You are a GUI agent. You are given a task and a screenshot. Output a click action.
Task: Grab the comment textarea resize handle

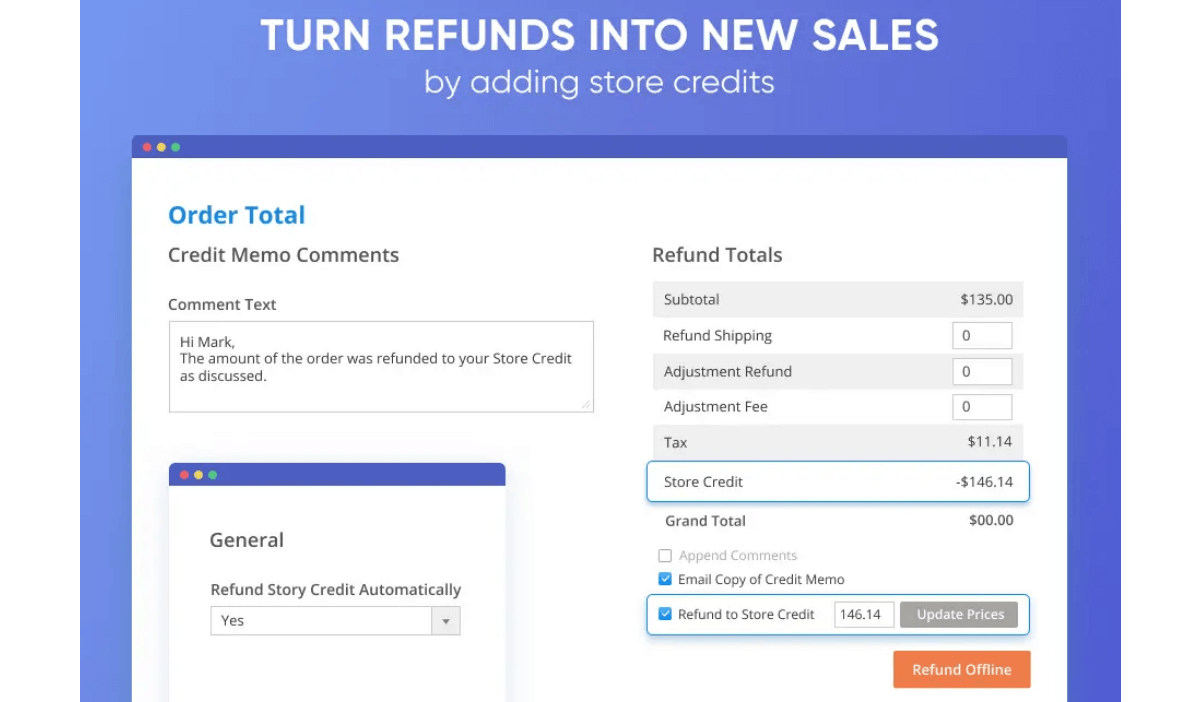point(587,405)
